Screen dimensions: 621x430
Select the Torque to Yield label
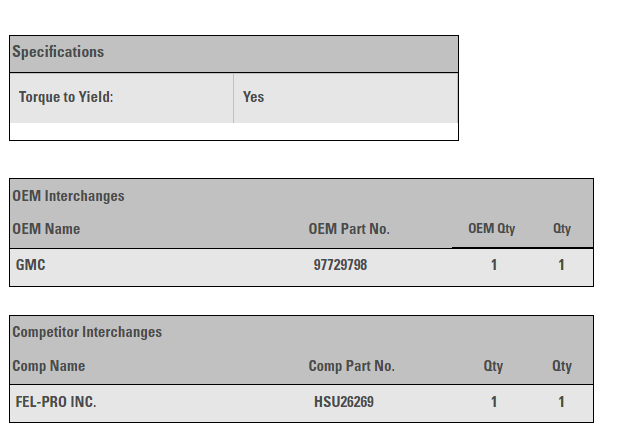tap(66, 97)
